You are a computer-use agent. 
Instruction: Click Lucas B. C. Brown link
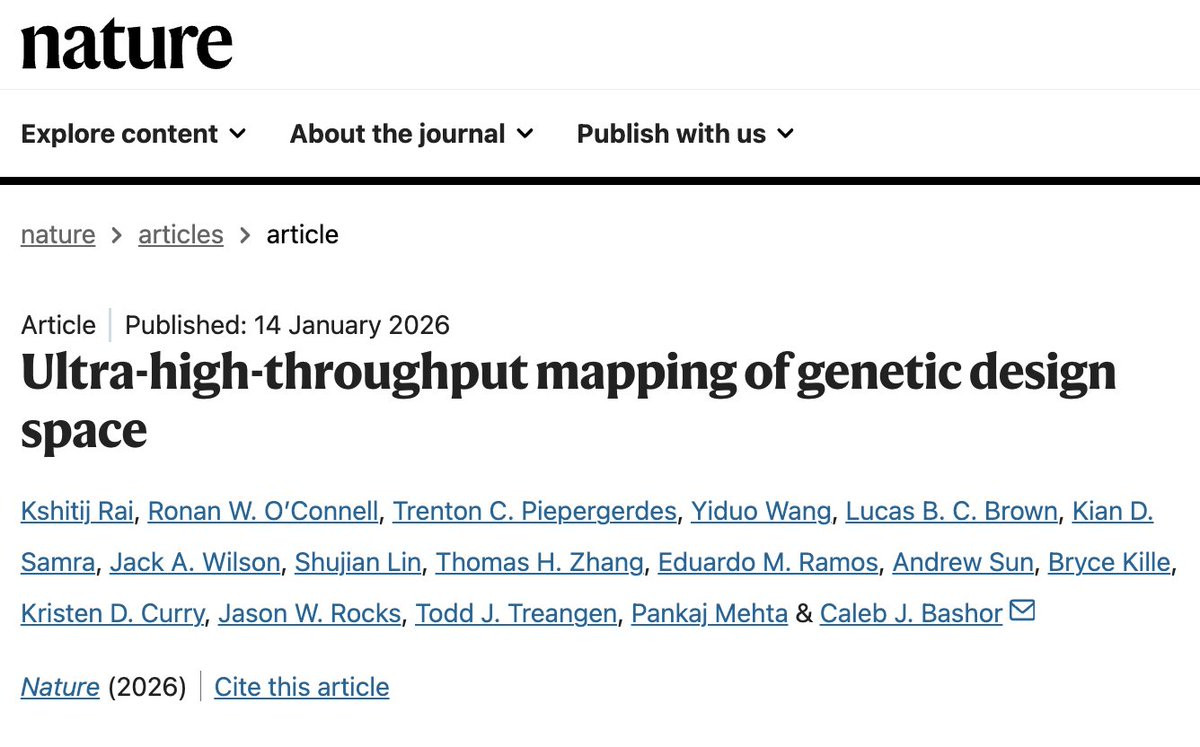tap(951, 511)
